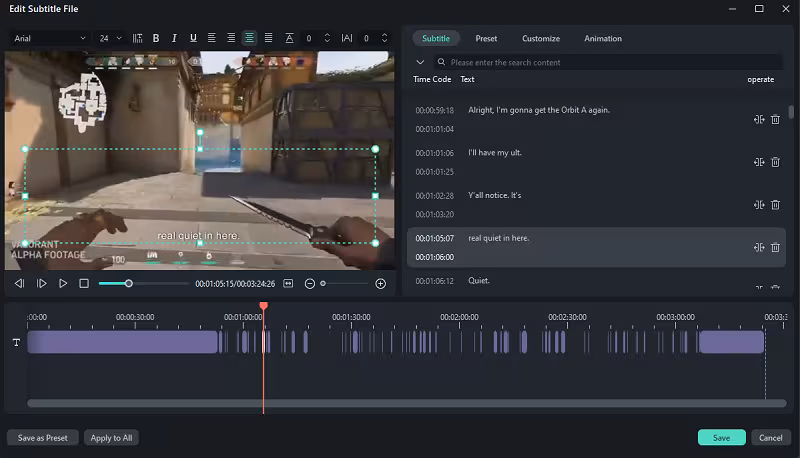The image size is (800, 458).
Task: Click the Apply to All button
Action: (x=111, y=438)
